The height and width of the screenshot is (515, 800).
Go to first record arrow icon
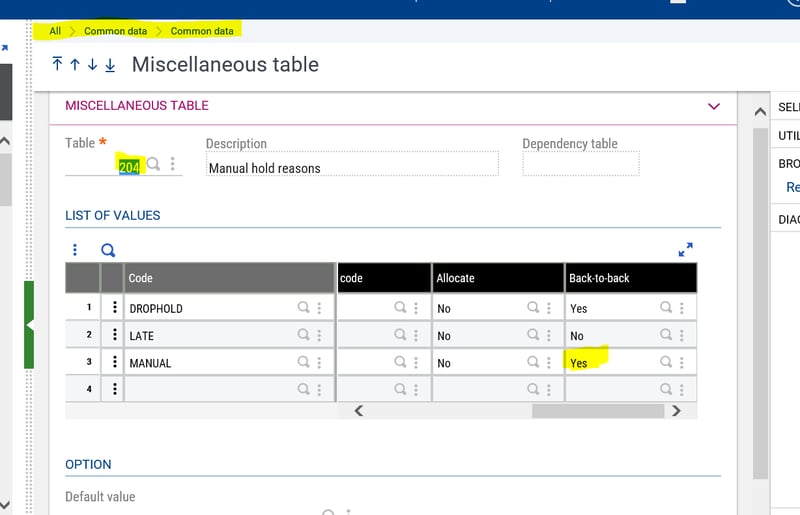[x=57, y=64]
